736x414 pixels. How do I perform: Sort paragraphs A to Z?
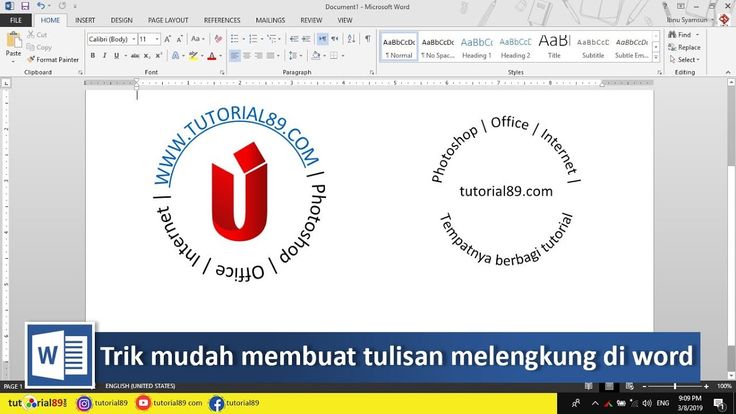[352, 39]
